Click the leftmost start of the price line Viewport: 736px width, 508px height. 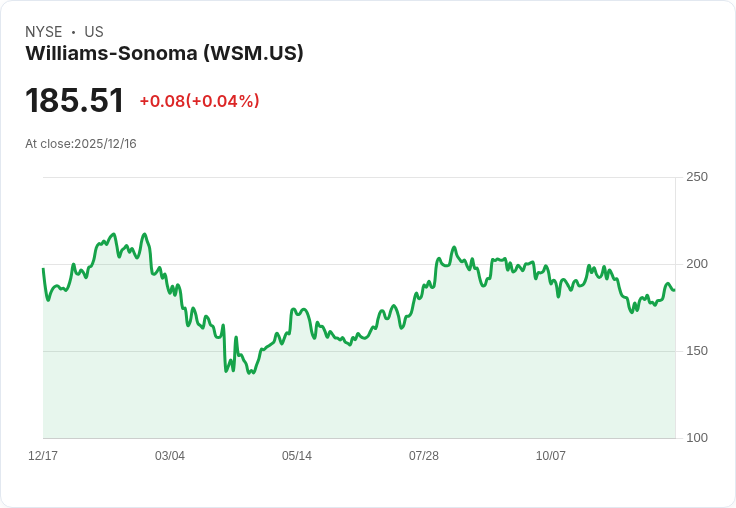(x=43, y=269)
